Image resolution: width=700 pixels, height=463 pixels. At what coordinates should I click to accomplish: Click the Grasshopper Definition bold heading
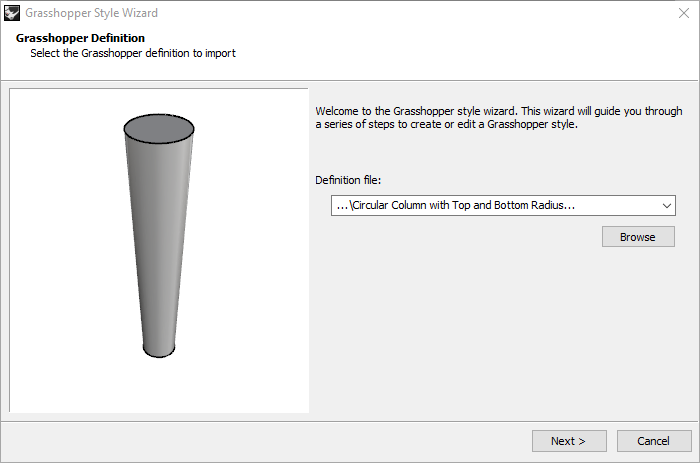click(80, 38)
